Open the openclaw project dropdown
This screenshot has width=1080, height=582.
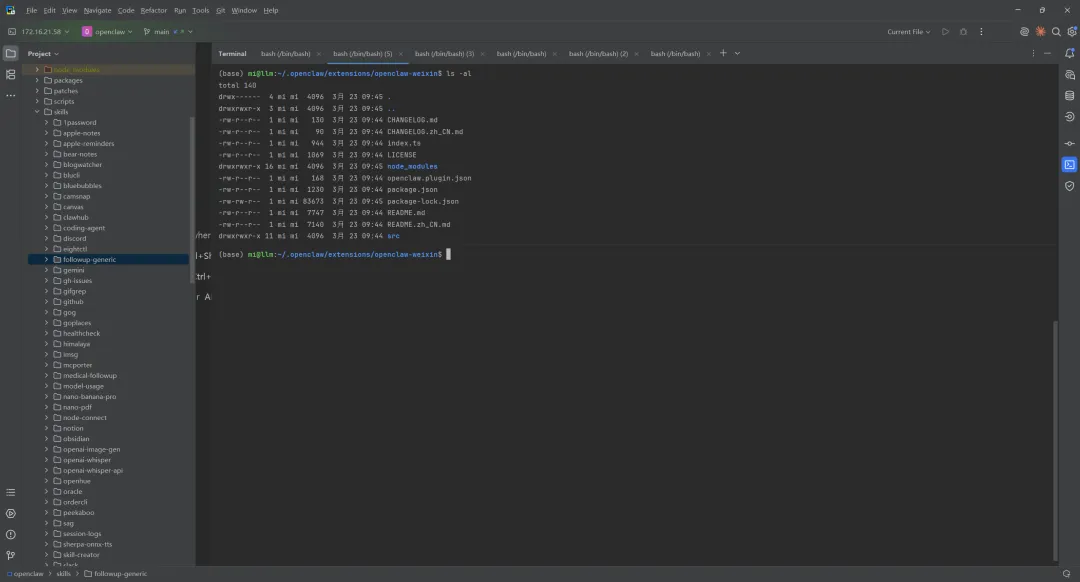tap(107, 32)
